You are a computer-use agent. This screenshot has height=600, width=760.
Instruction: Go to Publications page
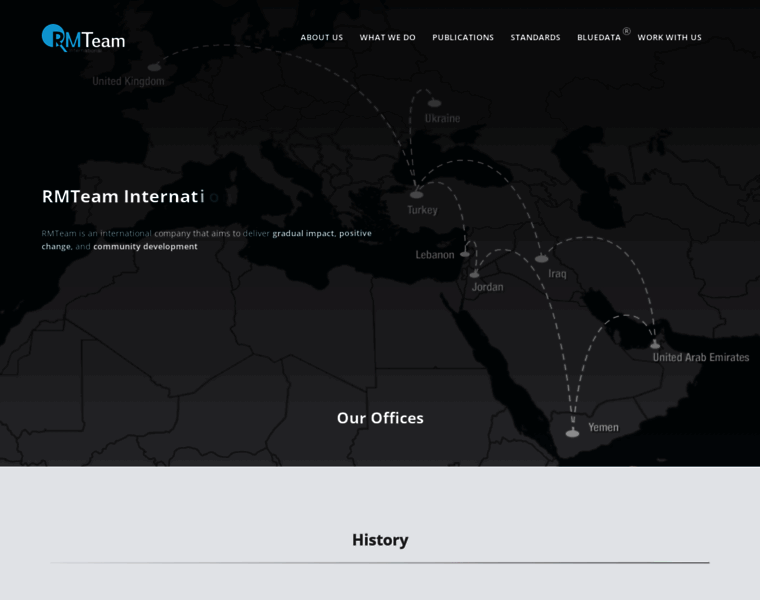point(463,37)
